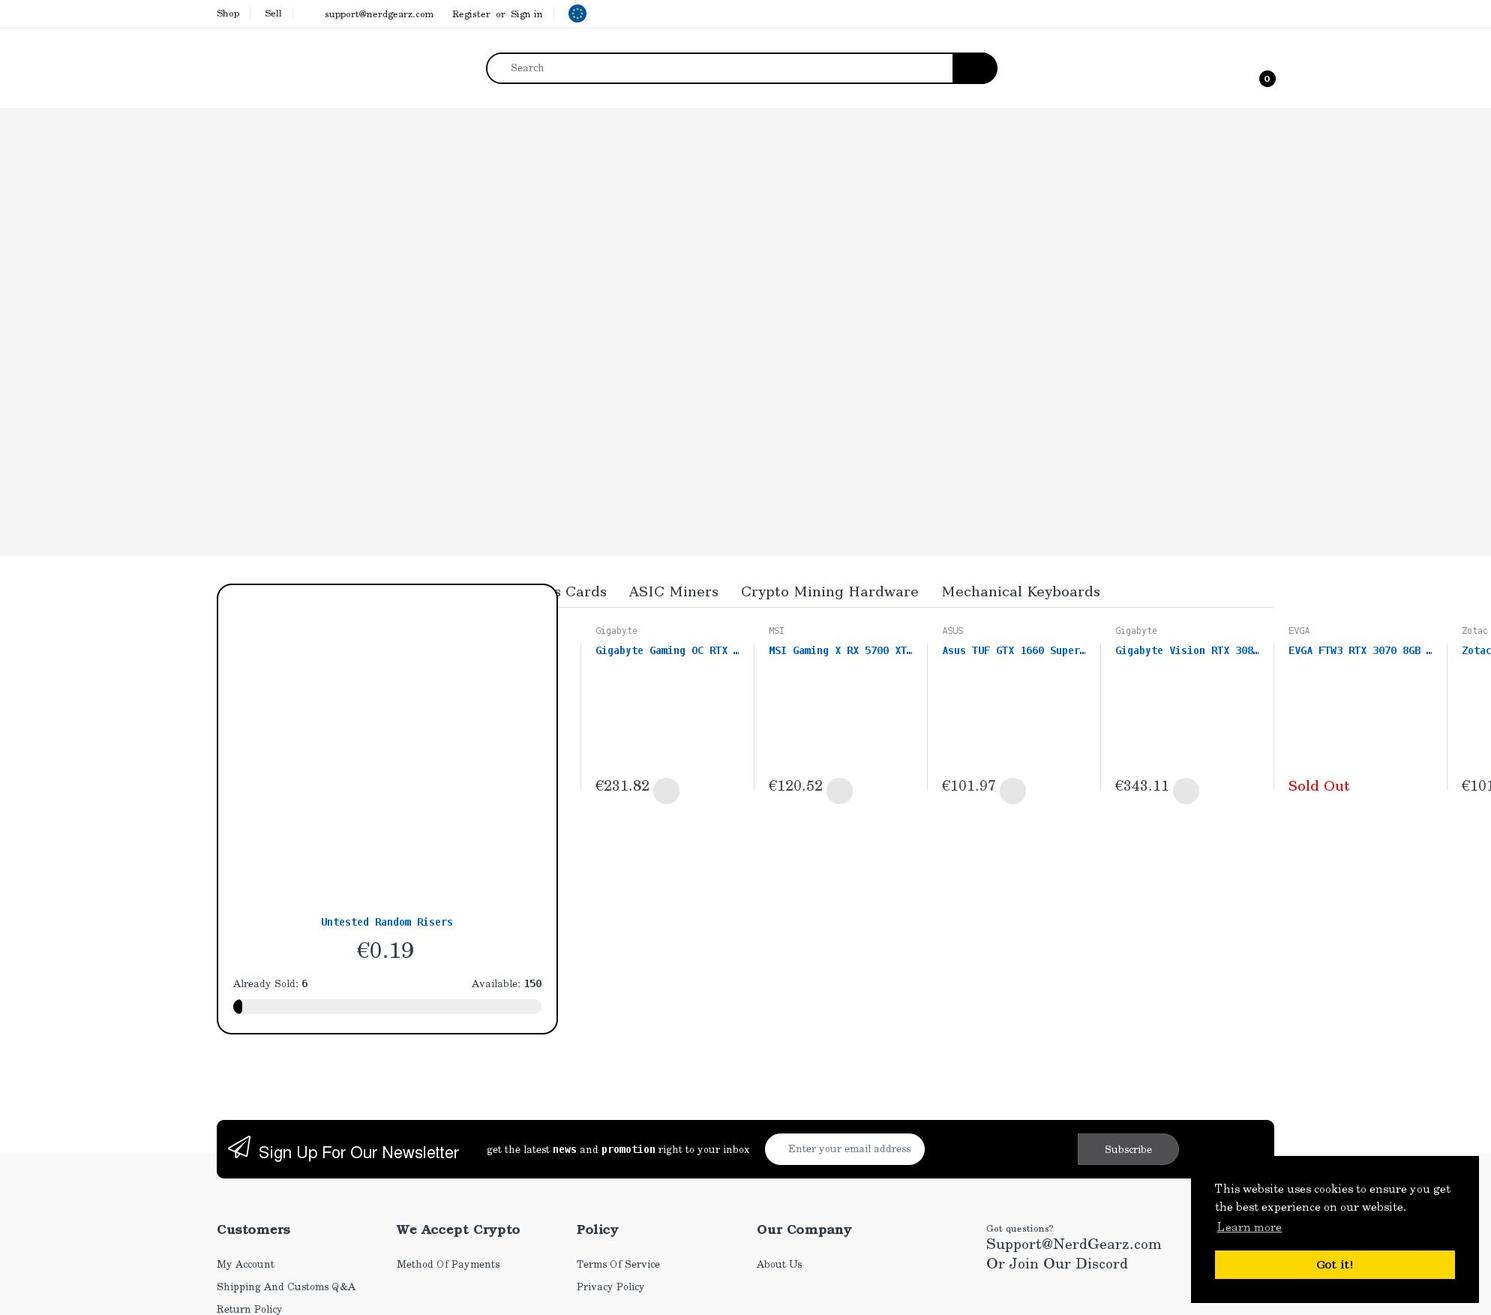This screenshot has width=1491, height=1315.
Task: Open Asus TUF GTX 1660 Super product
Action: [1013, 650]
